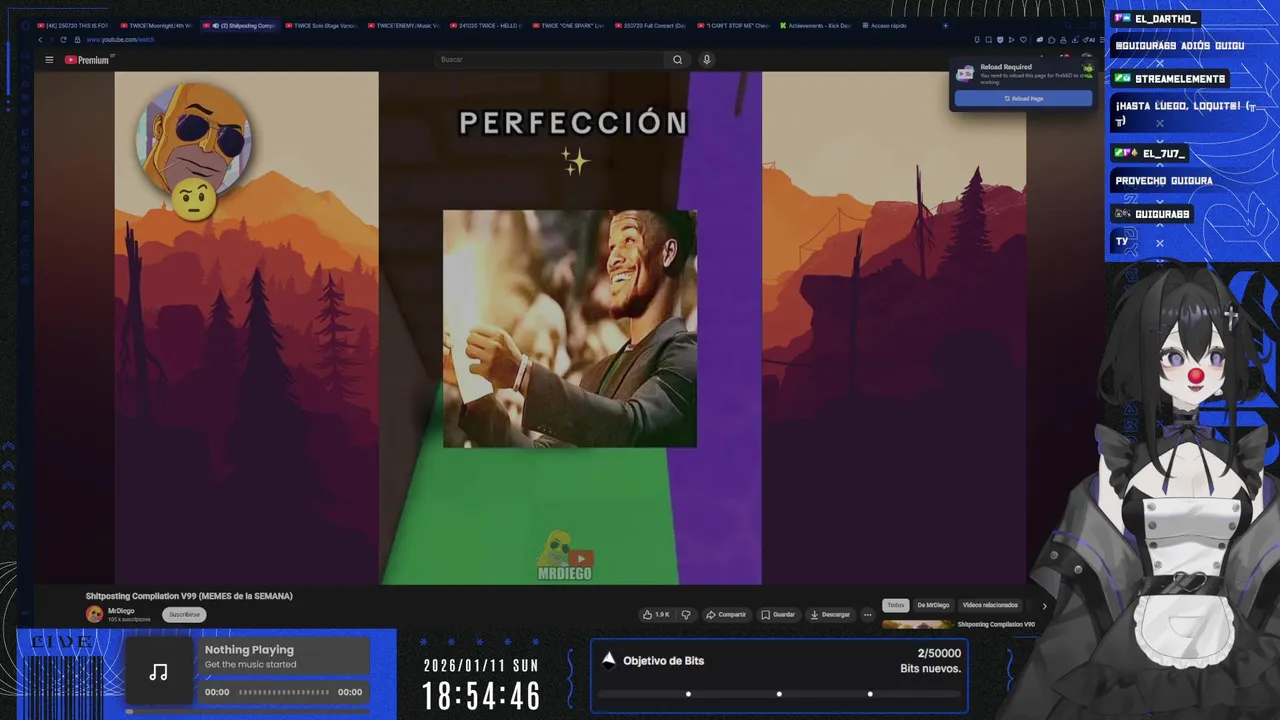This screenshot has width=1280, height=720.
Task: Click the 18:54:46 clock display
Action: click(x=481, y=696)
